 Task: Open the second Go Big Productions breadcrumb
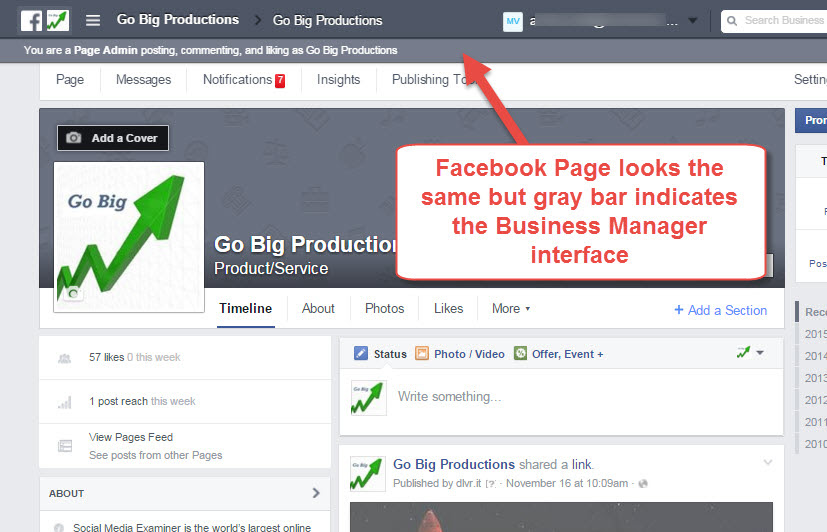[x=328, y=21]
